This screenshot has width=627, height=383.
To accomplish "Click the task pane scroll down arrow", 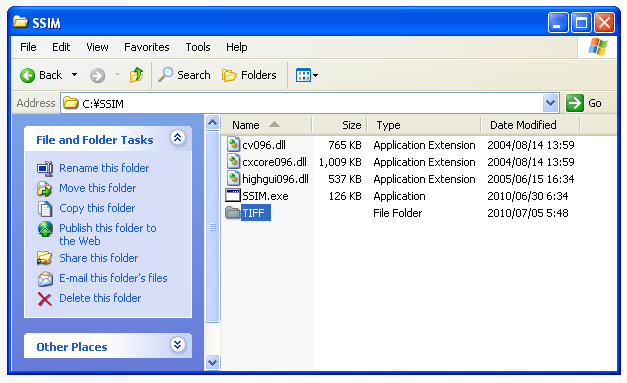I will pyautogui.click(x=212, y=363).
